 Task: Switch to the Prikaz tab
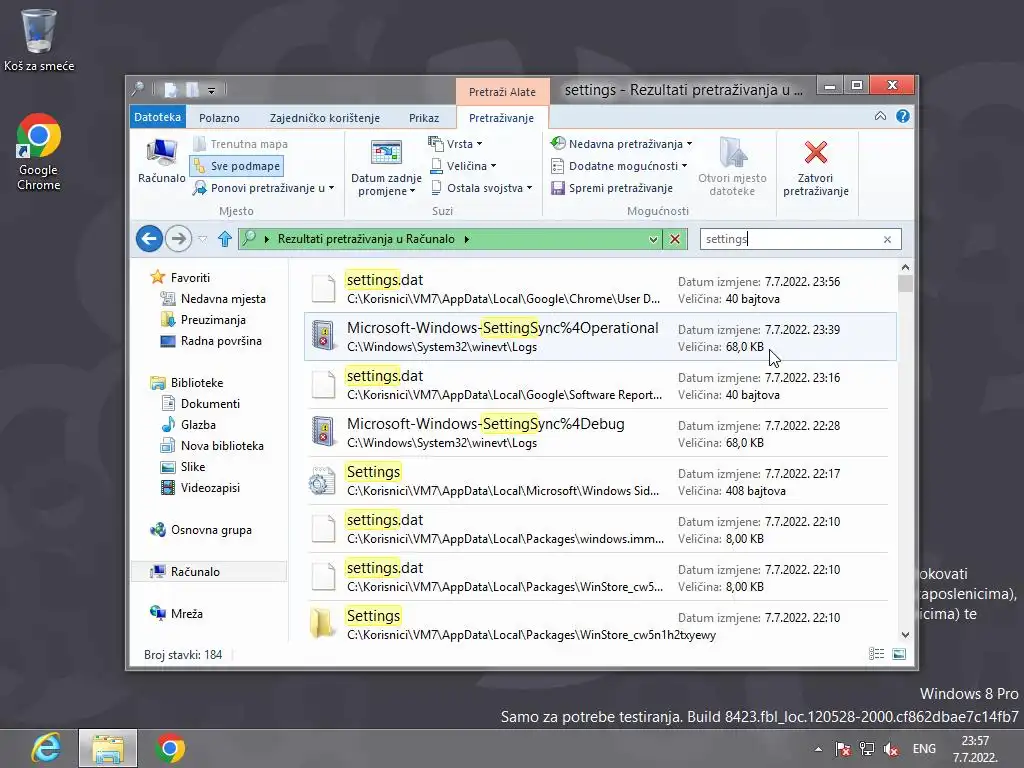coord(424,118)
